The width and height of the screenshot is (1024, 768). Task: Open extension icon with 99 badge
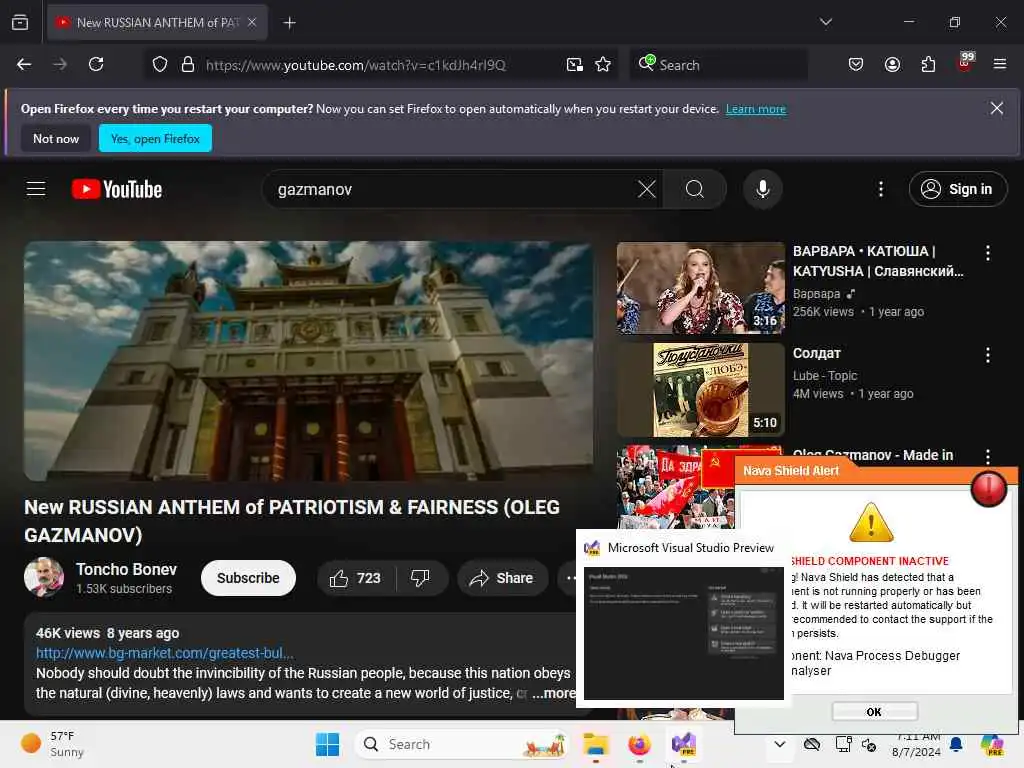[965, 61]
